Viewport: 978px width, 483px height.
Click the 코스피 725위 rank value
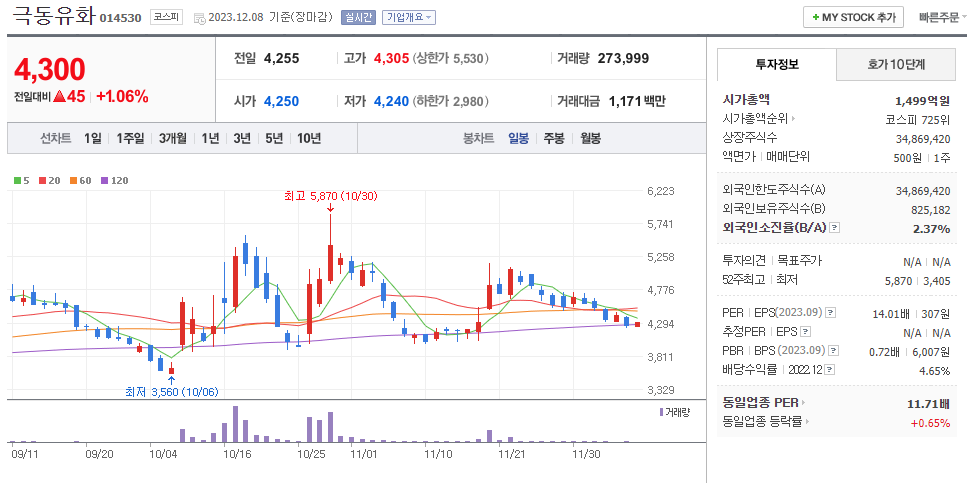(x=916, y=119)
